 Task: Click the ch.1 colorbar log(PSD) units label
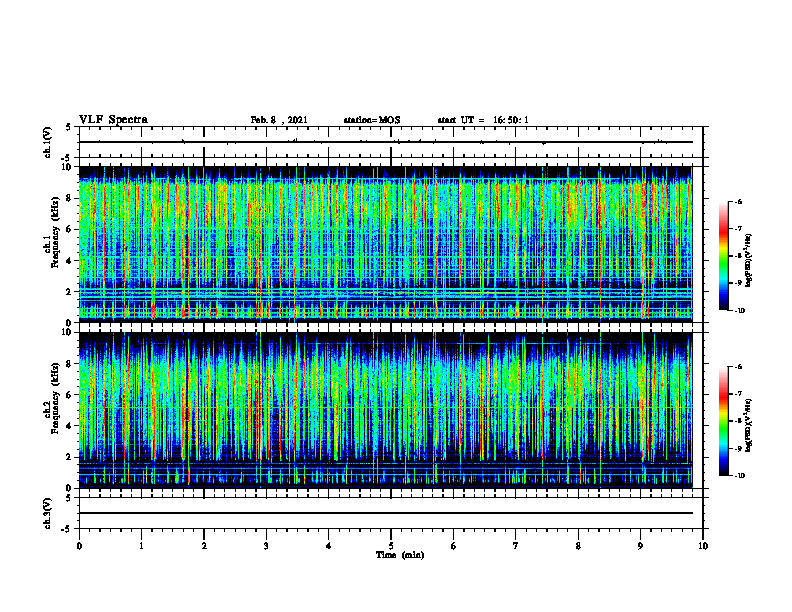click(750, 261)
